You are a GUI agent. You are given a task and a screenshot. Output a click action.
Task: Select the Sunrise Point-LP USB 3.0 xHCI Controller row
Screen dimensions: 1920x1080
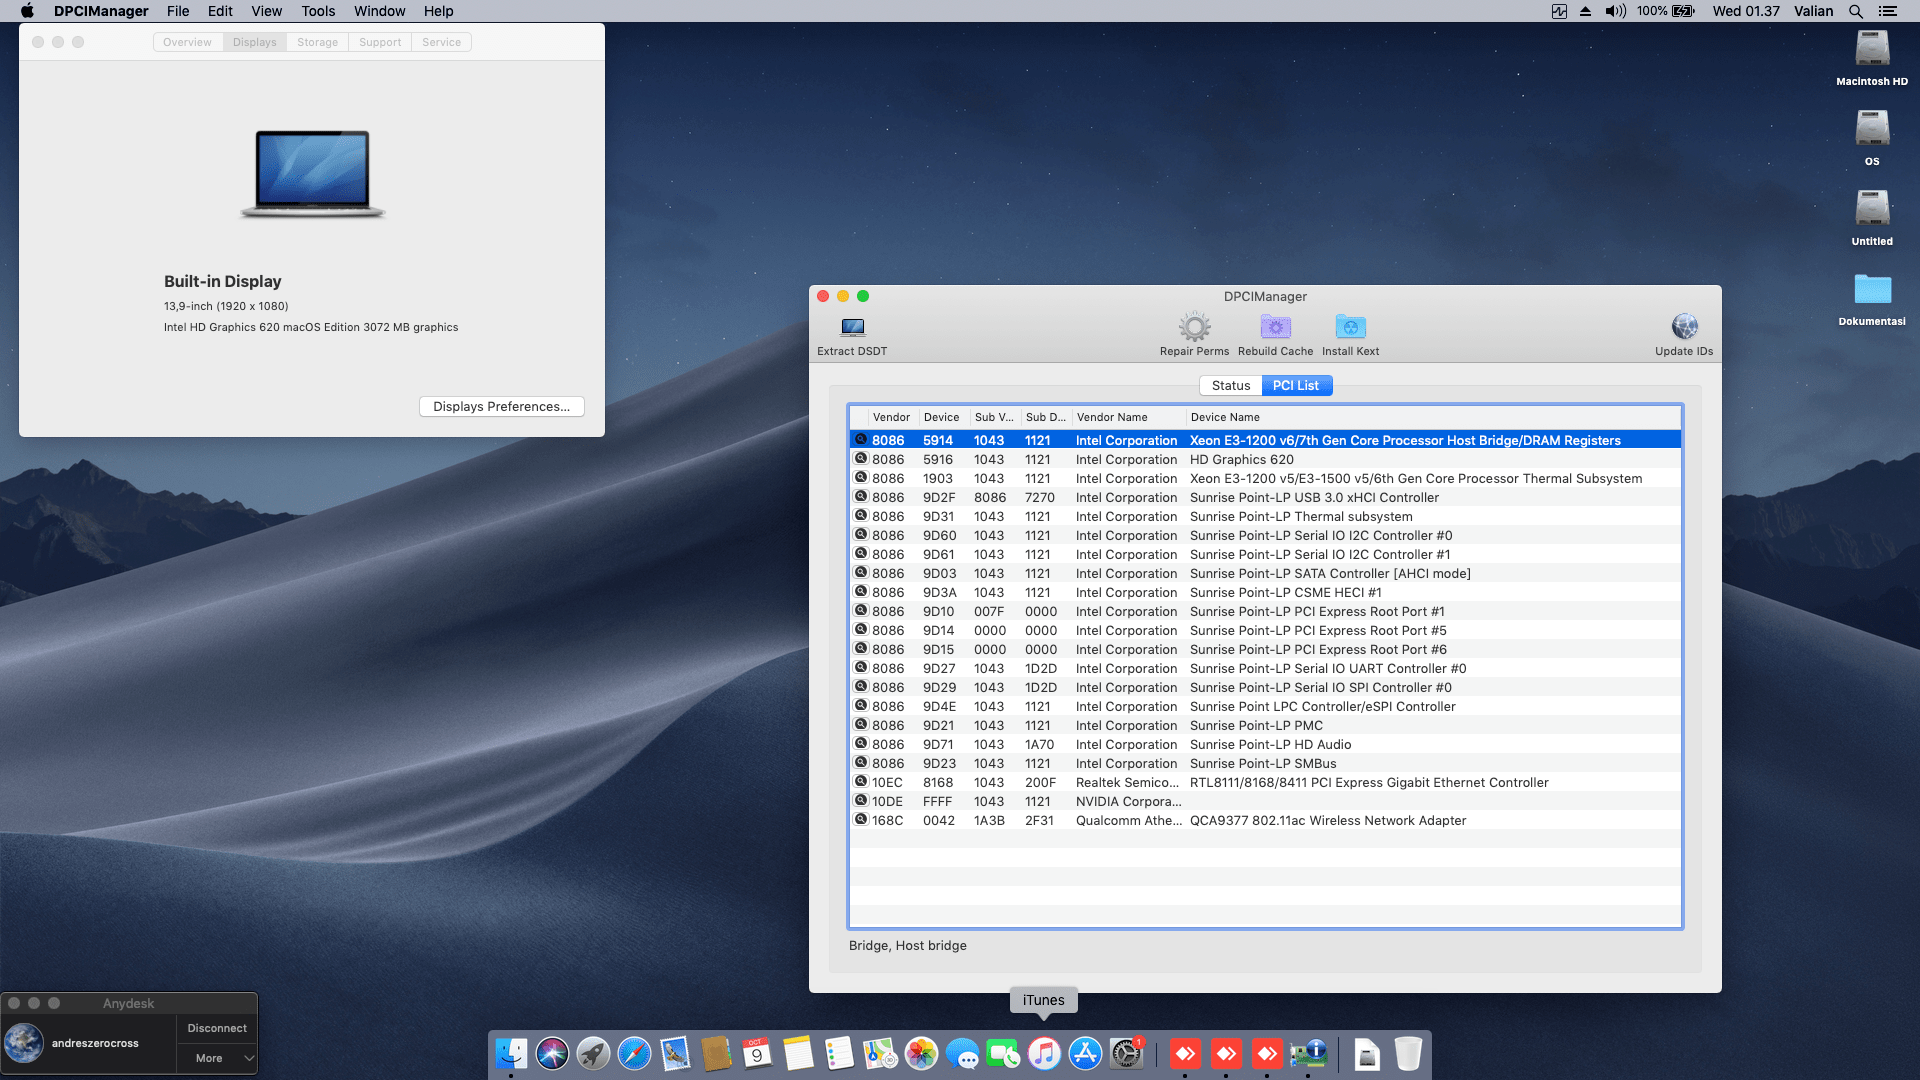tap(1265, 497)
